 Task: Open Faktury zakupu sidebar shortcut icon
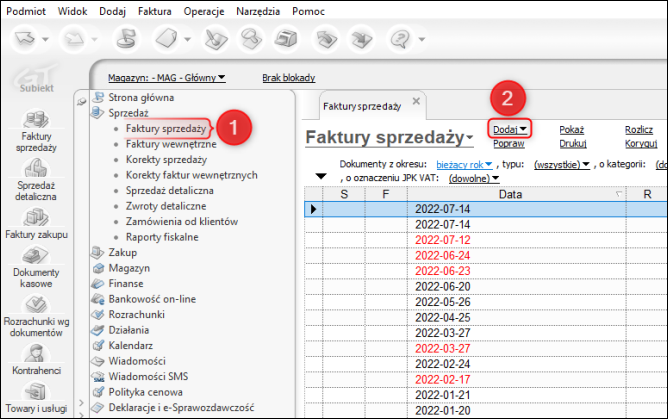click(36, 217)
